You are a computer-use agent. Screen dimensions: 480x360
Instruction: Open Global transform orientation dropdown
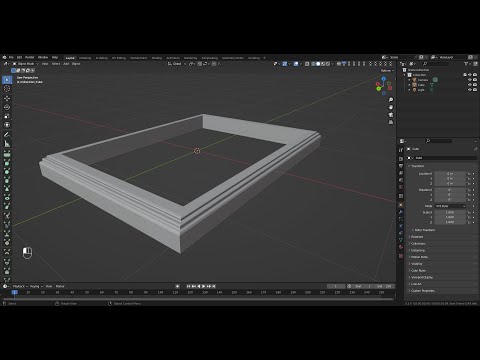point(177,64)
